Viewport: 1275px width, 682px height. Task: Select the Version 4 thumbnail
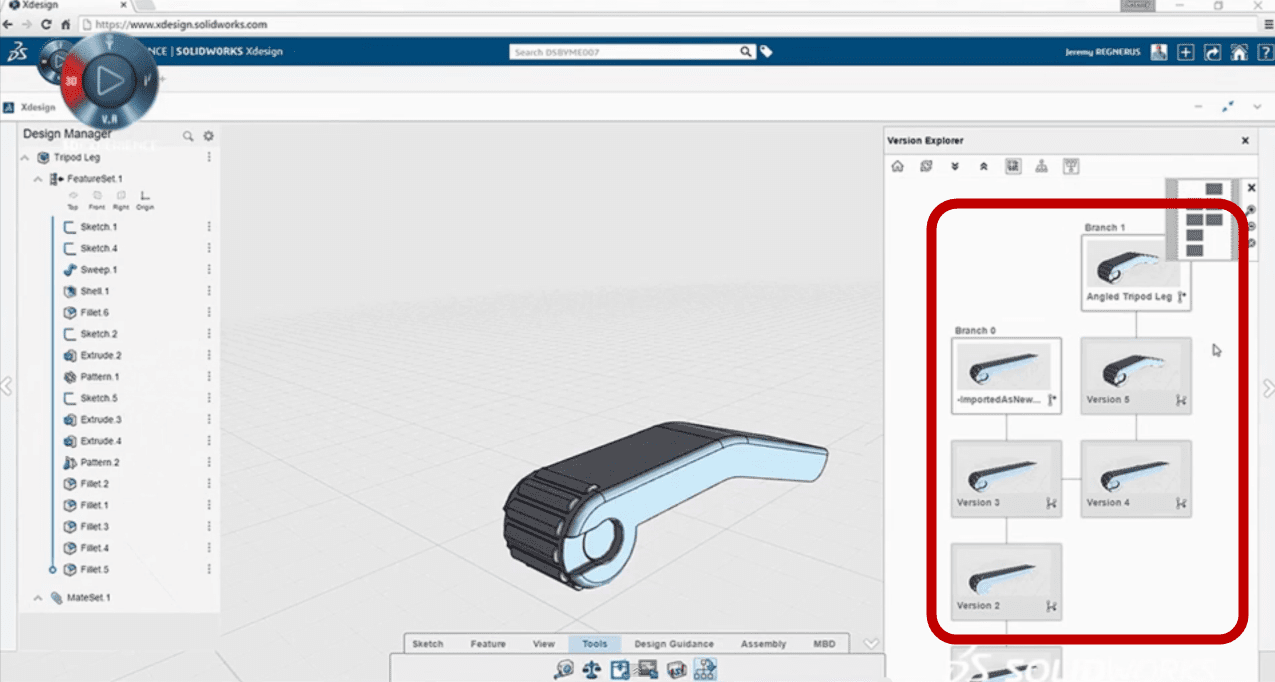pos(1135,478)
